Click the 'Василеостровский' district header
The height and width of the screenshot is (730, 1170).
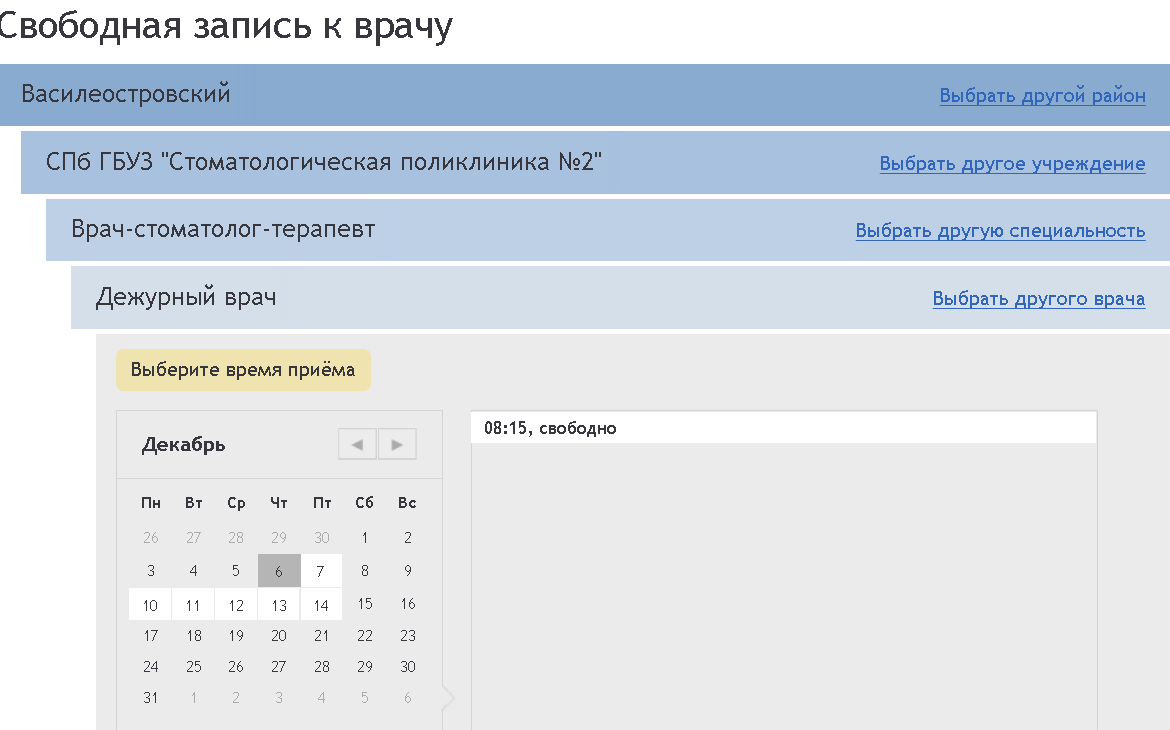tap(126, 95)
